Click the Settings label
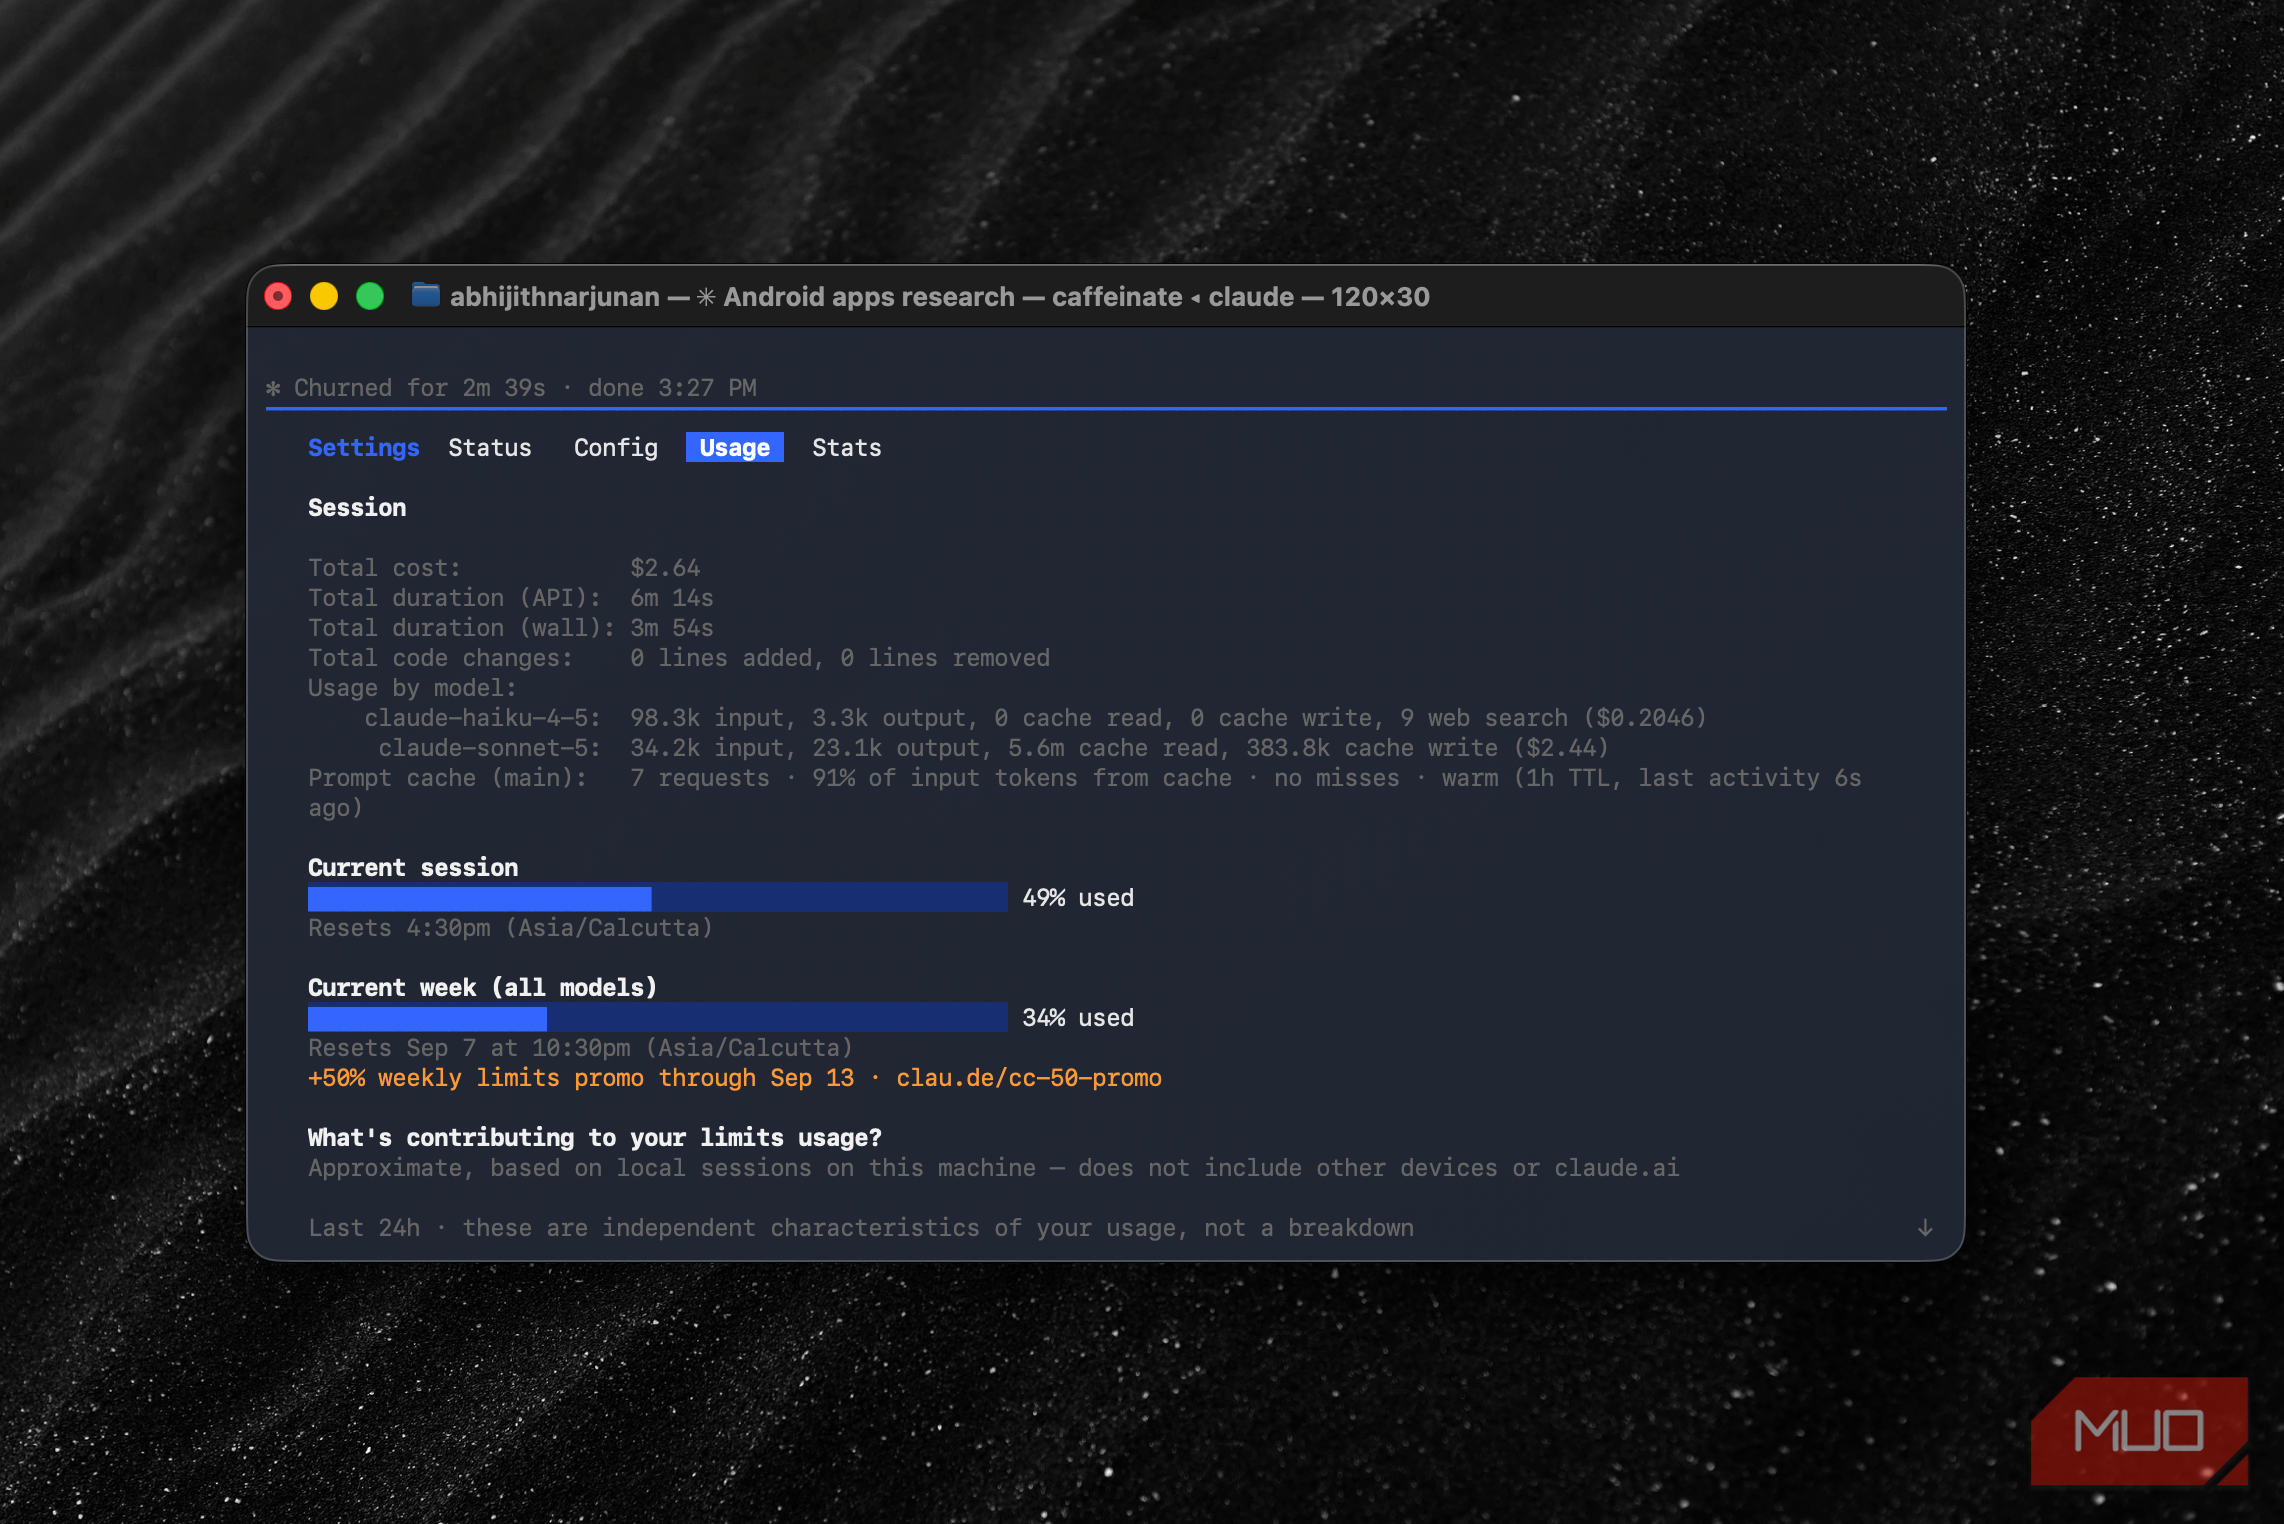Viewport: 2284px width, 1524px height. 364,448
